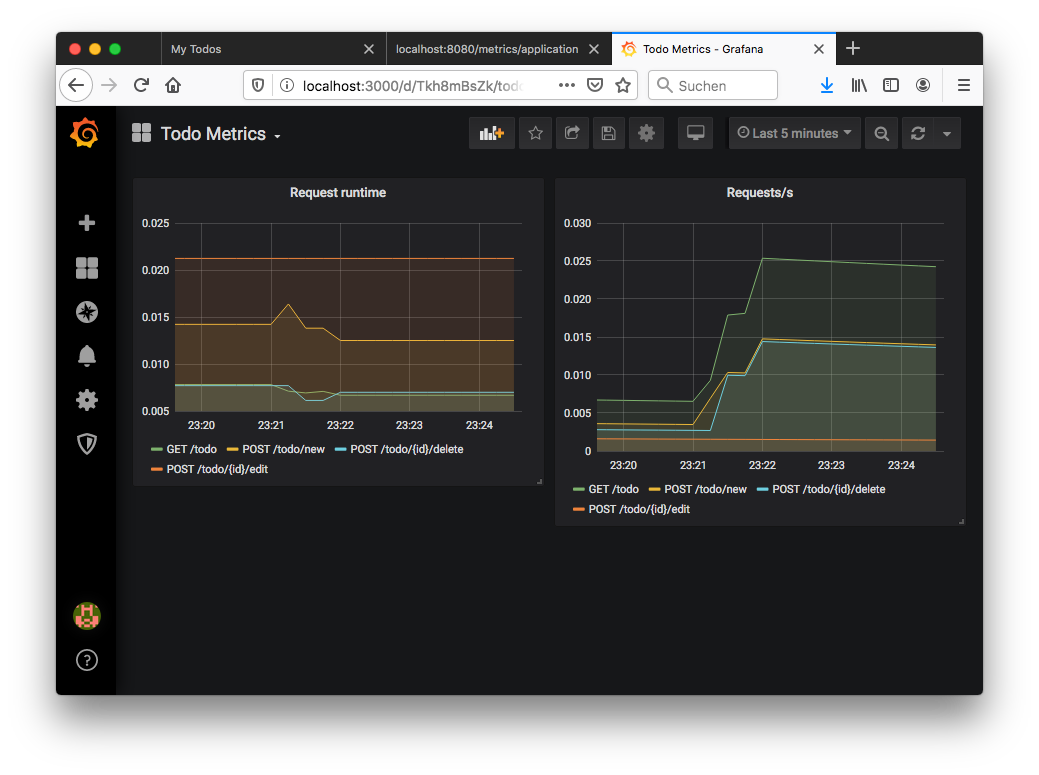Zoom out the time range
This screenshot has height=775, width=1039.
tap(881, 133)
